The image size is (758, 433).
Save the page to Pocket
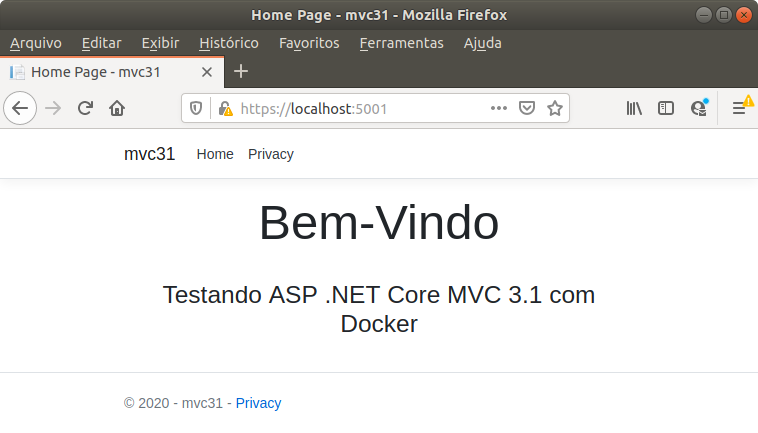(526, 108)
